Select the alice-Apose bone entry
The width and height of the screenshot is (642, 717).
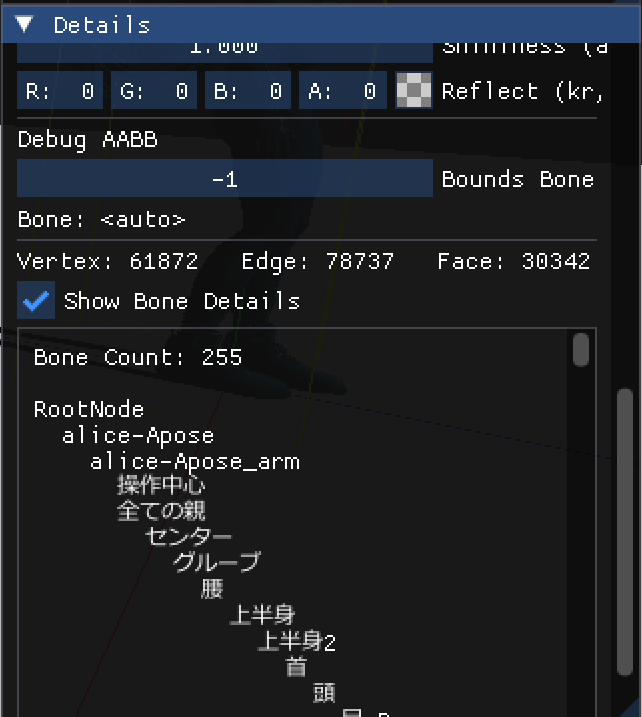(138, 436)
